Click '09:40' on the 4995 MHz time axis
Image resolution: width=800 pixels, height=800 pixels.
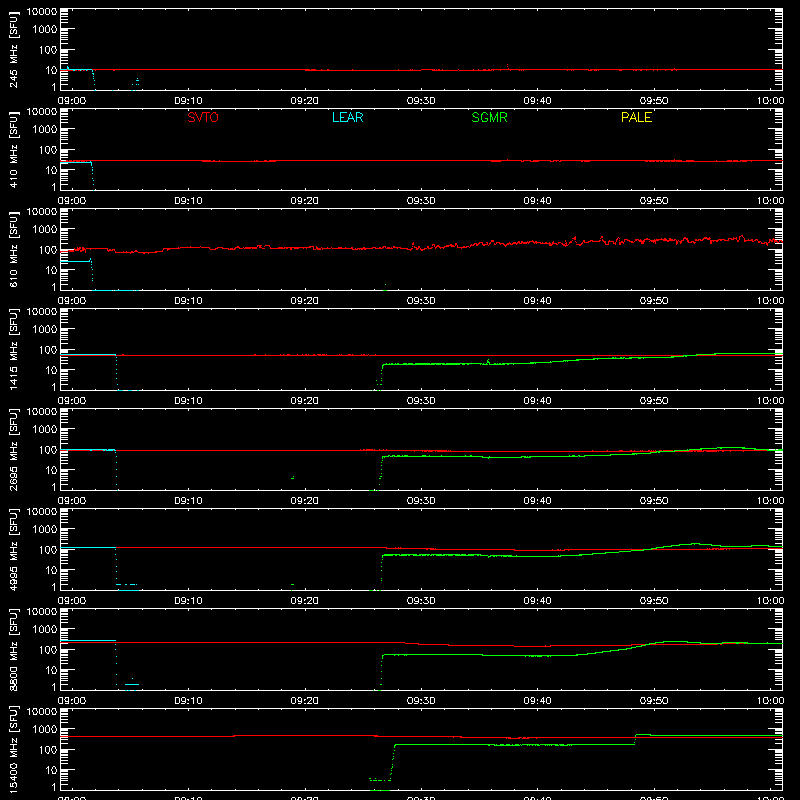(x=537, y=601)
